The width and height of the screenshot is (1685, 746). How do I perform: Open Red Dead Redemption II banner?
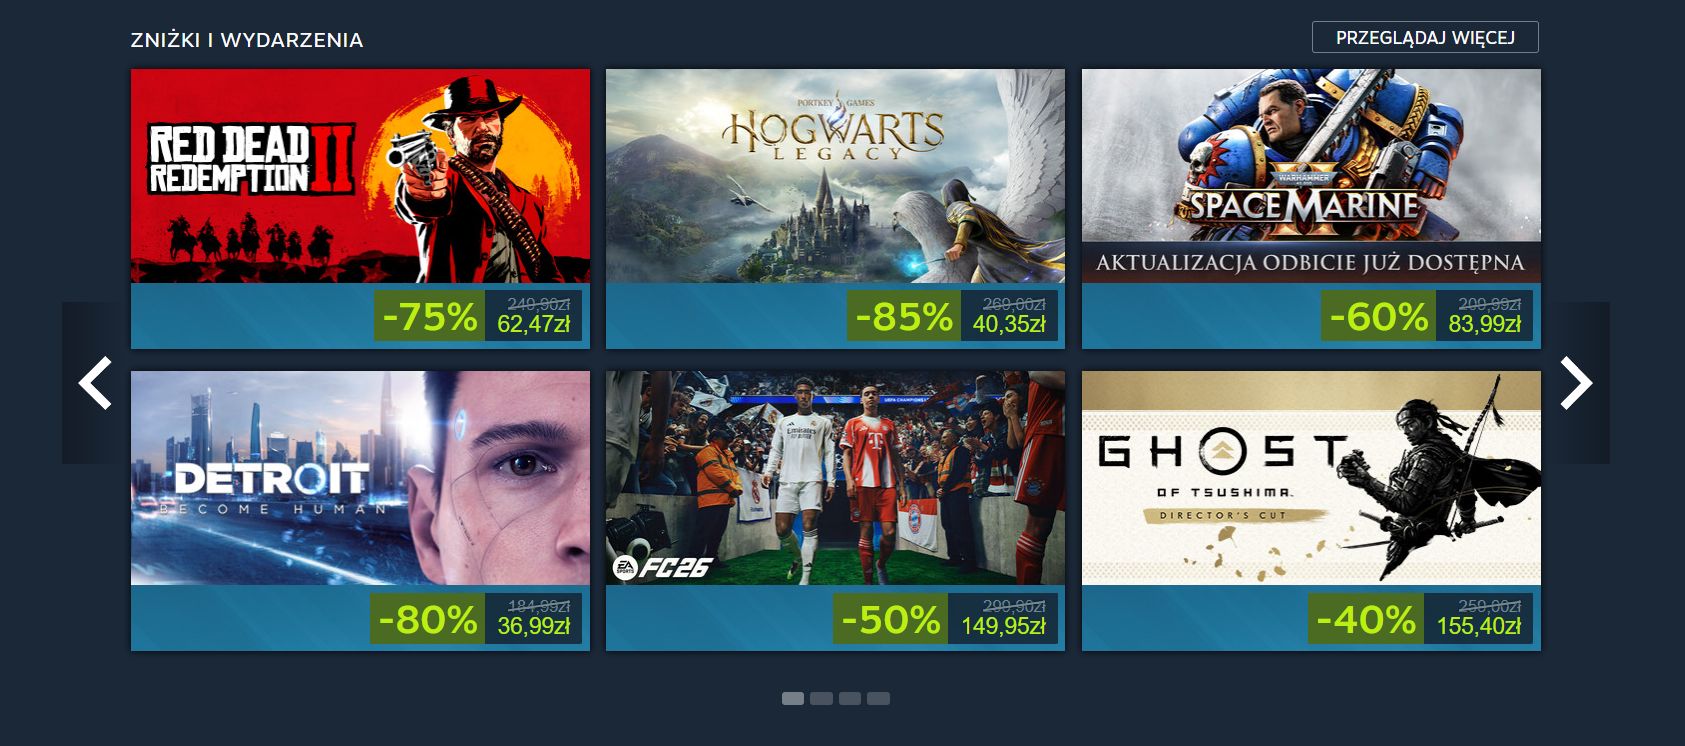pyautogui.click(x=360, y=176)
